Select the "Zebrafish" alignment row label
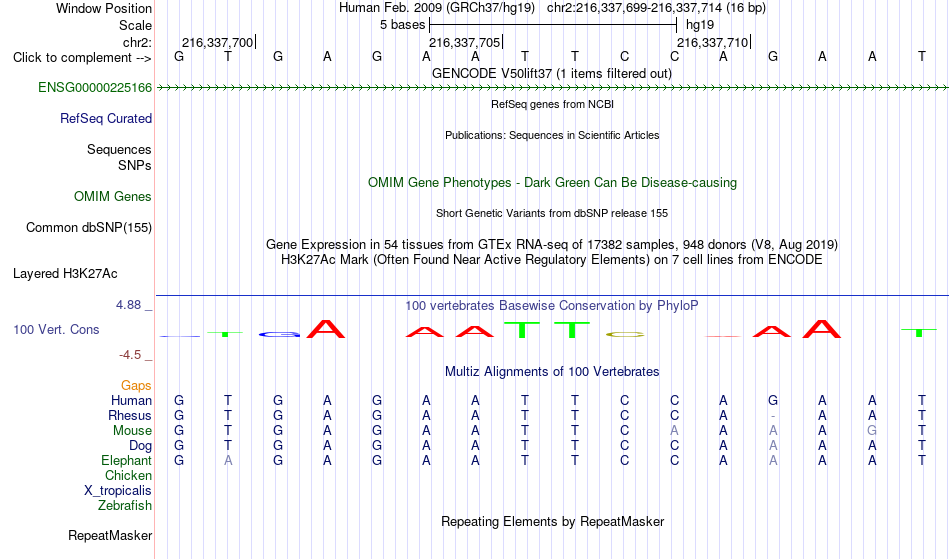The height and width of the screenshot is (559, 950). [x=125, y=505]
